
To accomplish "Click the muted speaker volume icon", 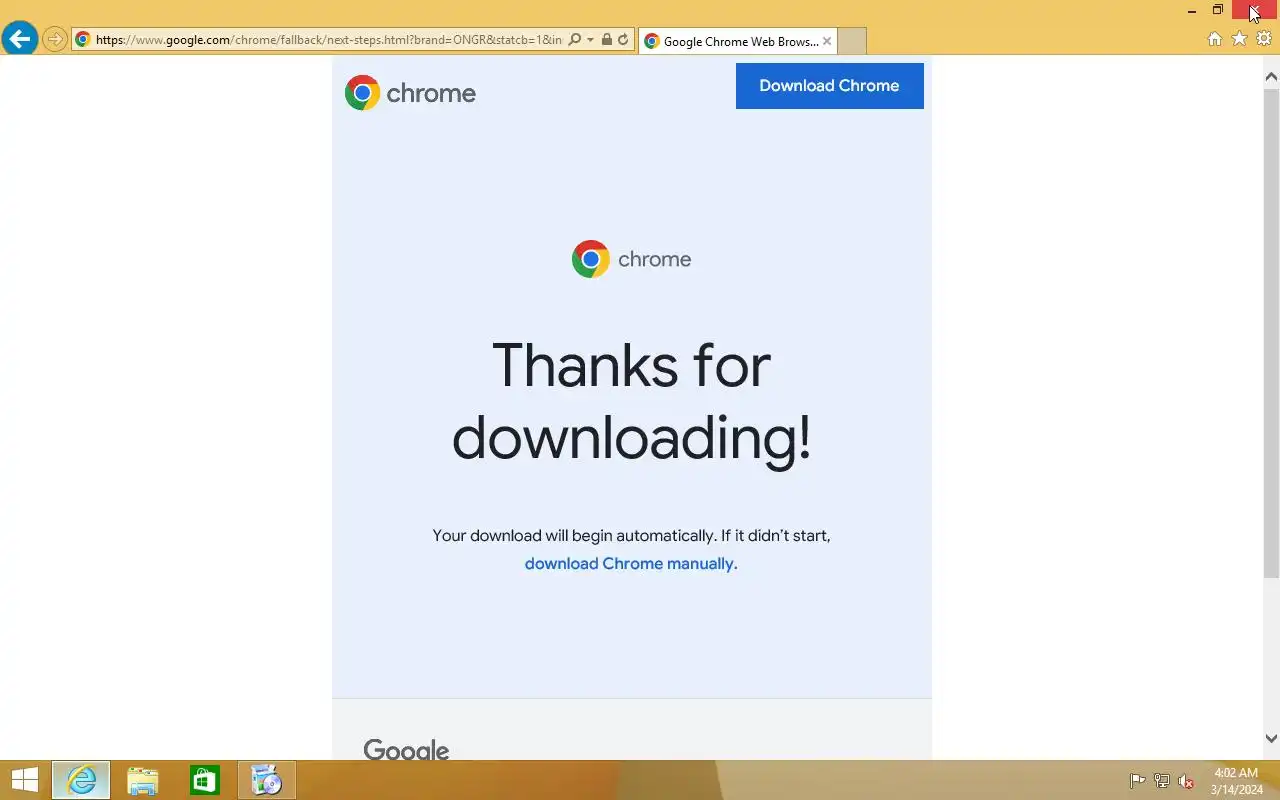I will [x=1186, y=781].
